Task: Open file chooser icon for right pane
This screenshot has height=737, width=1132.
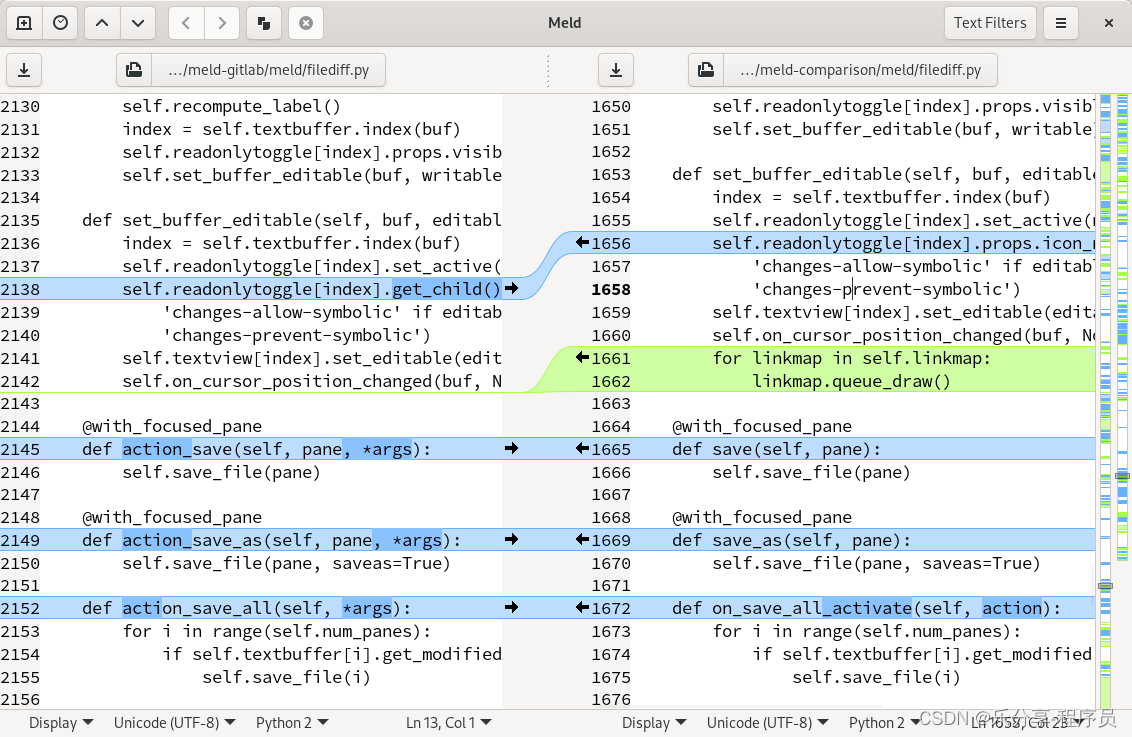Action: coord(706,70)
